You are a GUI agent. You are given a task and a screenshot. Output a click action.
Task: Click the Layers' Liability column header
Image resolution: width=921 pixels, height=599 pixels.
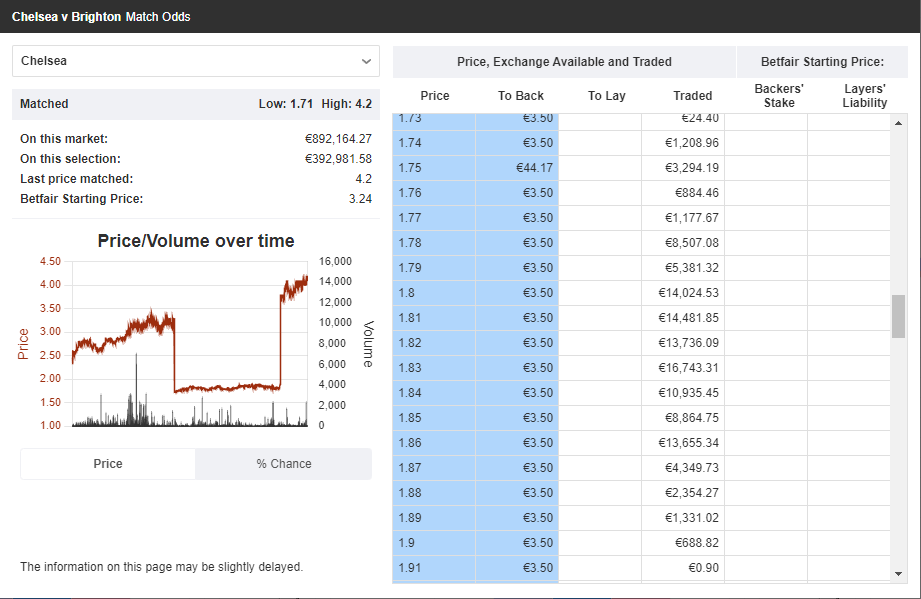[865, 96]
